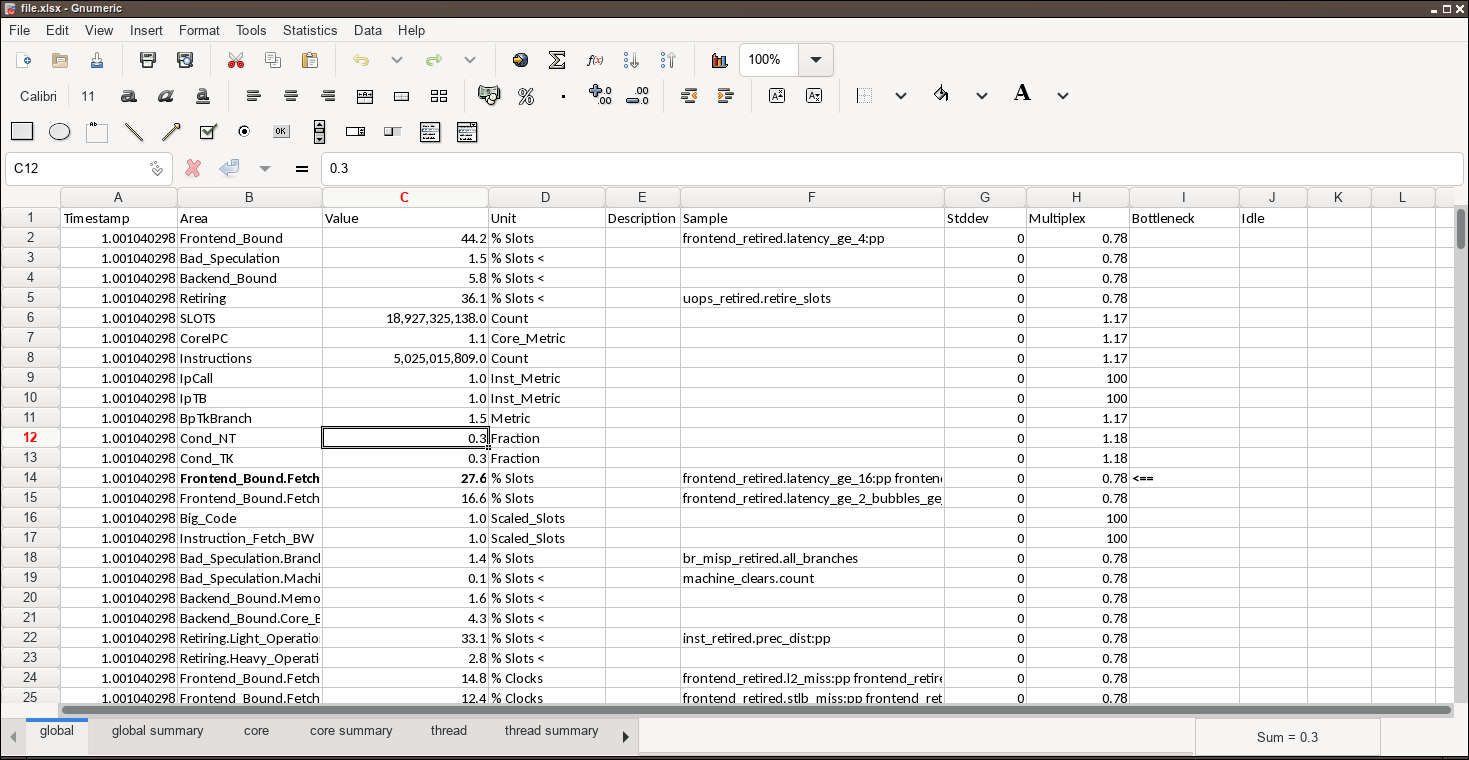
Task: Insert a radio button form control
Action: click(x=244, y=131)
